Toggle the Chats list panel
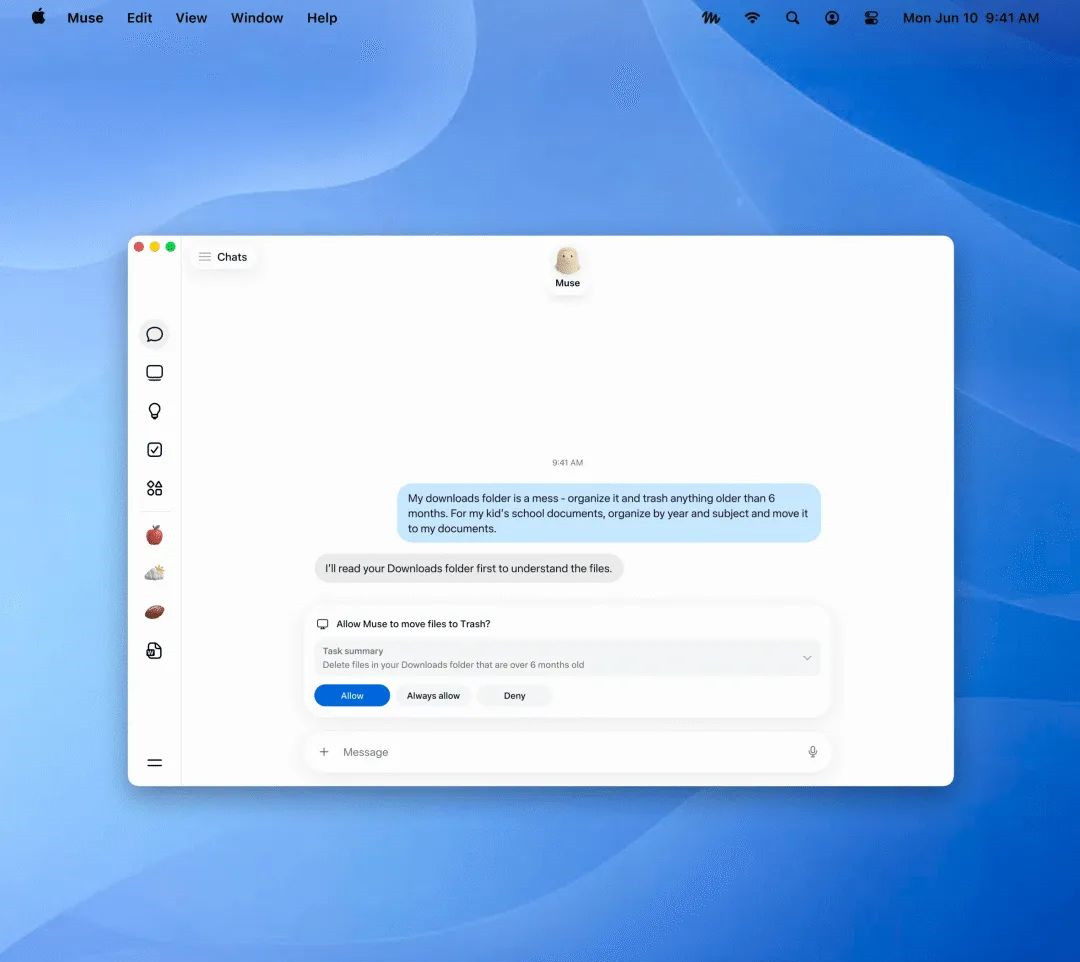1080x962 pixels. (223, 257)
